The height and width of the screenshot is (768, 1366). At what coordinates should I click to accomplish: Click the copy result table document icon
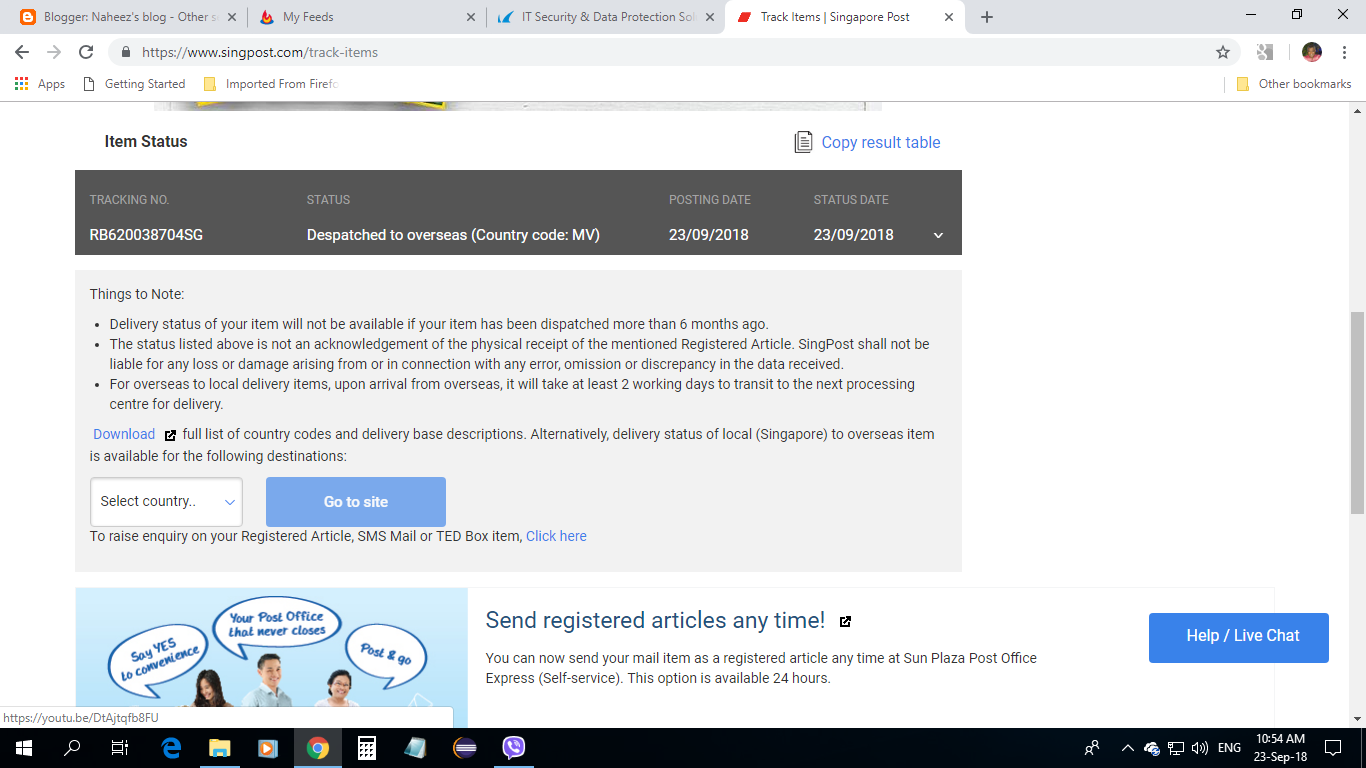803,142
